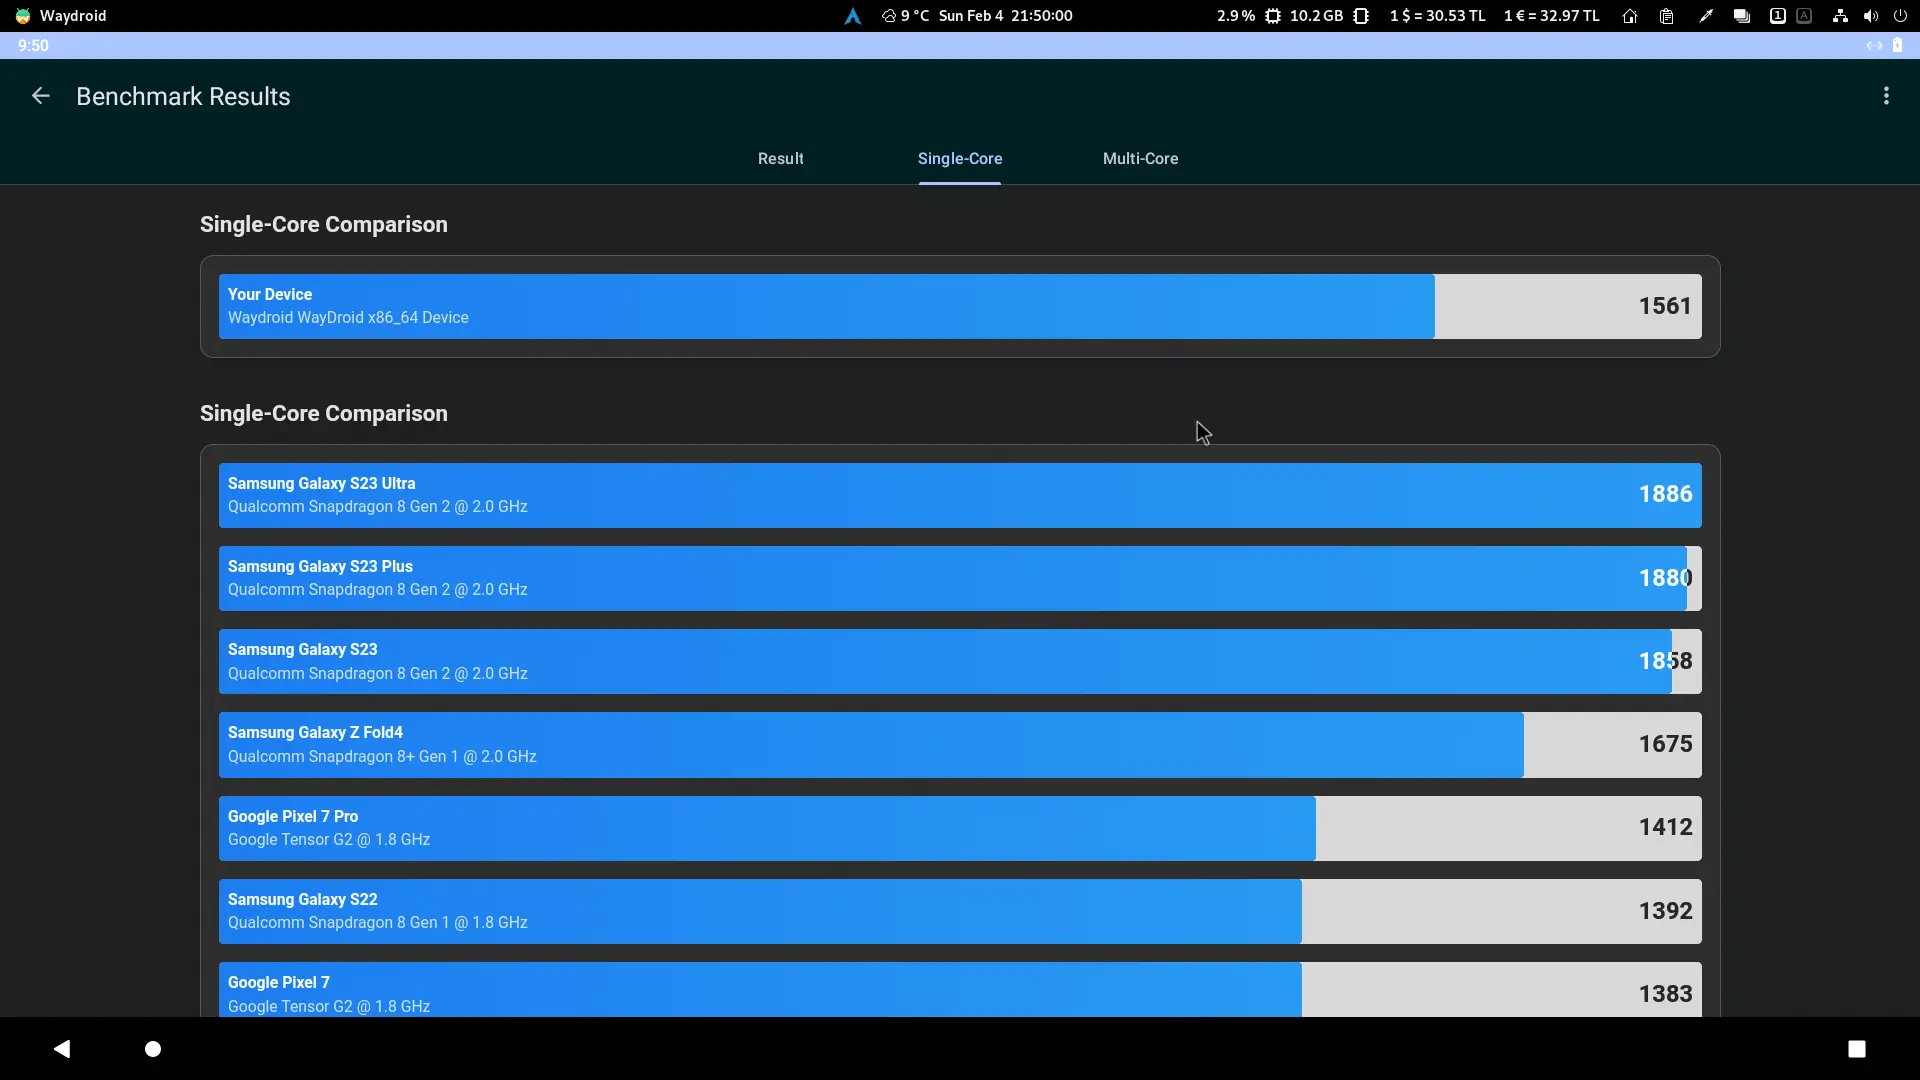
Task: Open the three-dot overflow menu
Action: (x=1886, y=96)
